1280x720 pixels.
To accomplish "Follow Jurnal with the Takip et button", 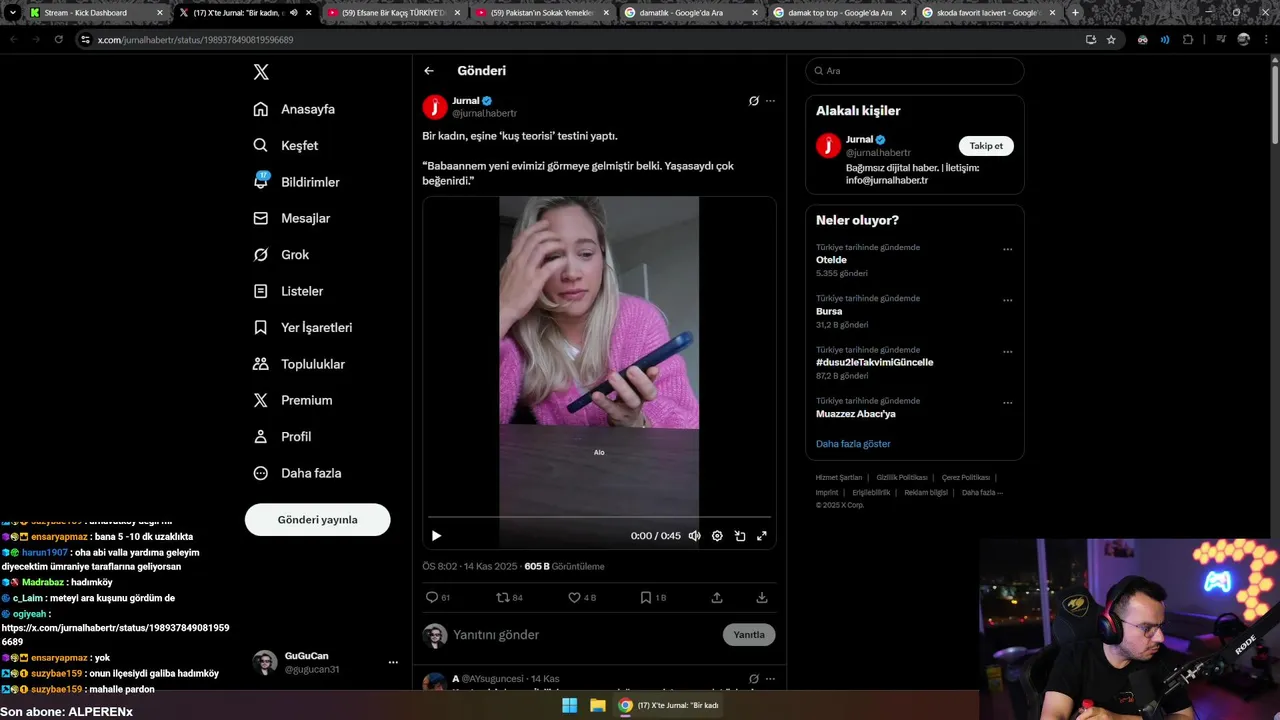I will (986, 146).
